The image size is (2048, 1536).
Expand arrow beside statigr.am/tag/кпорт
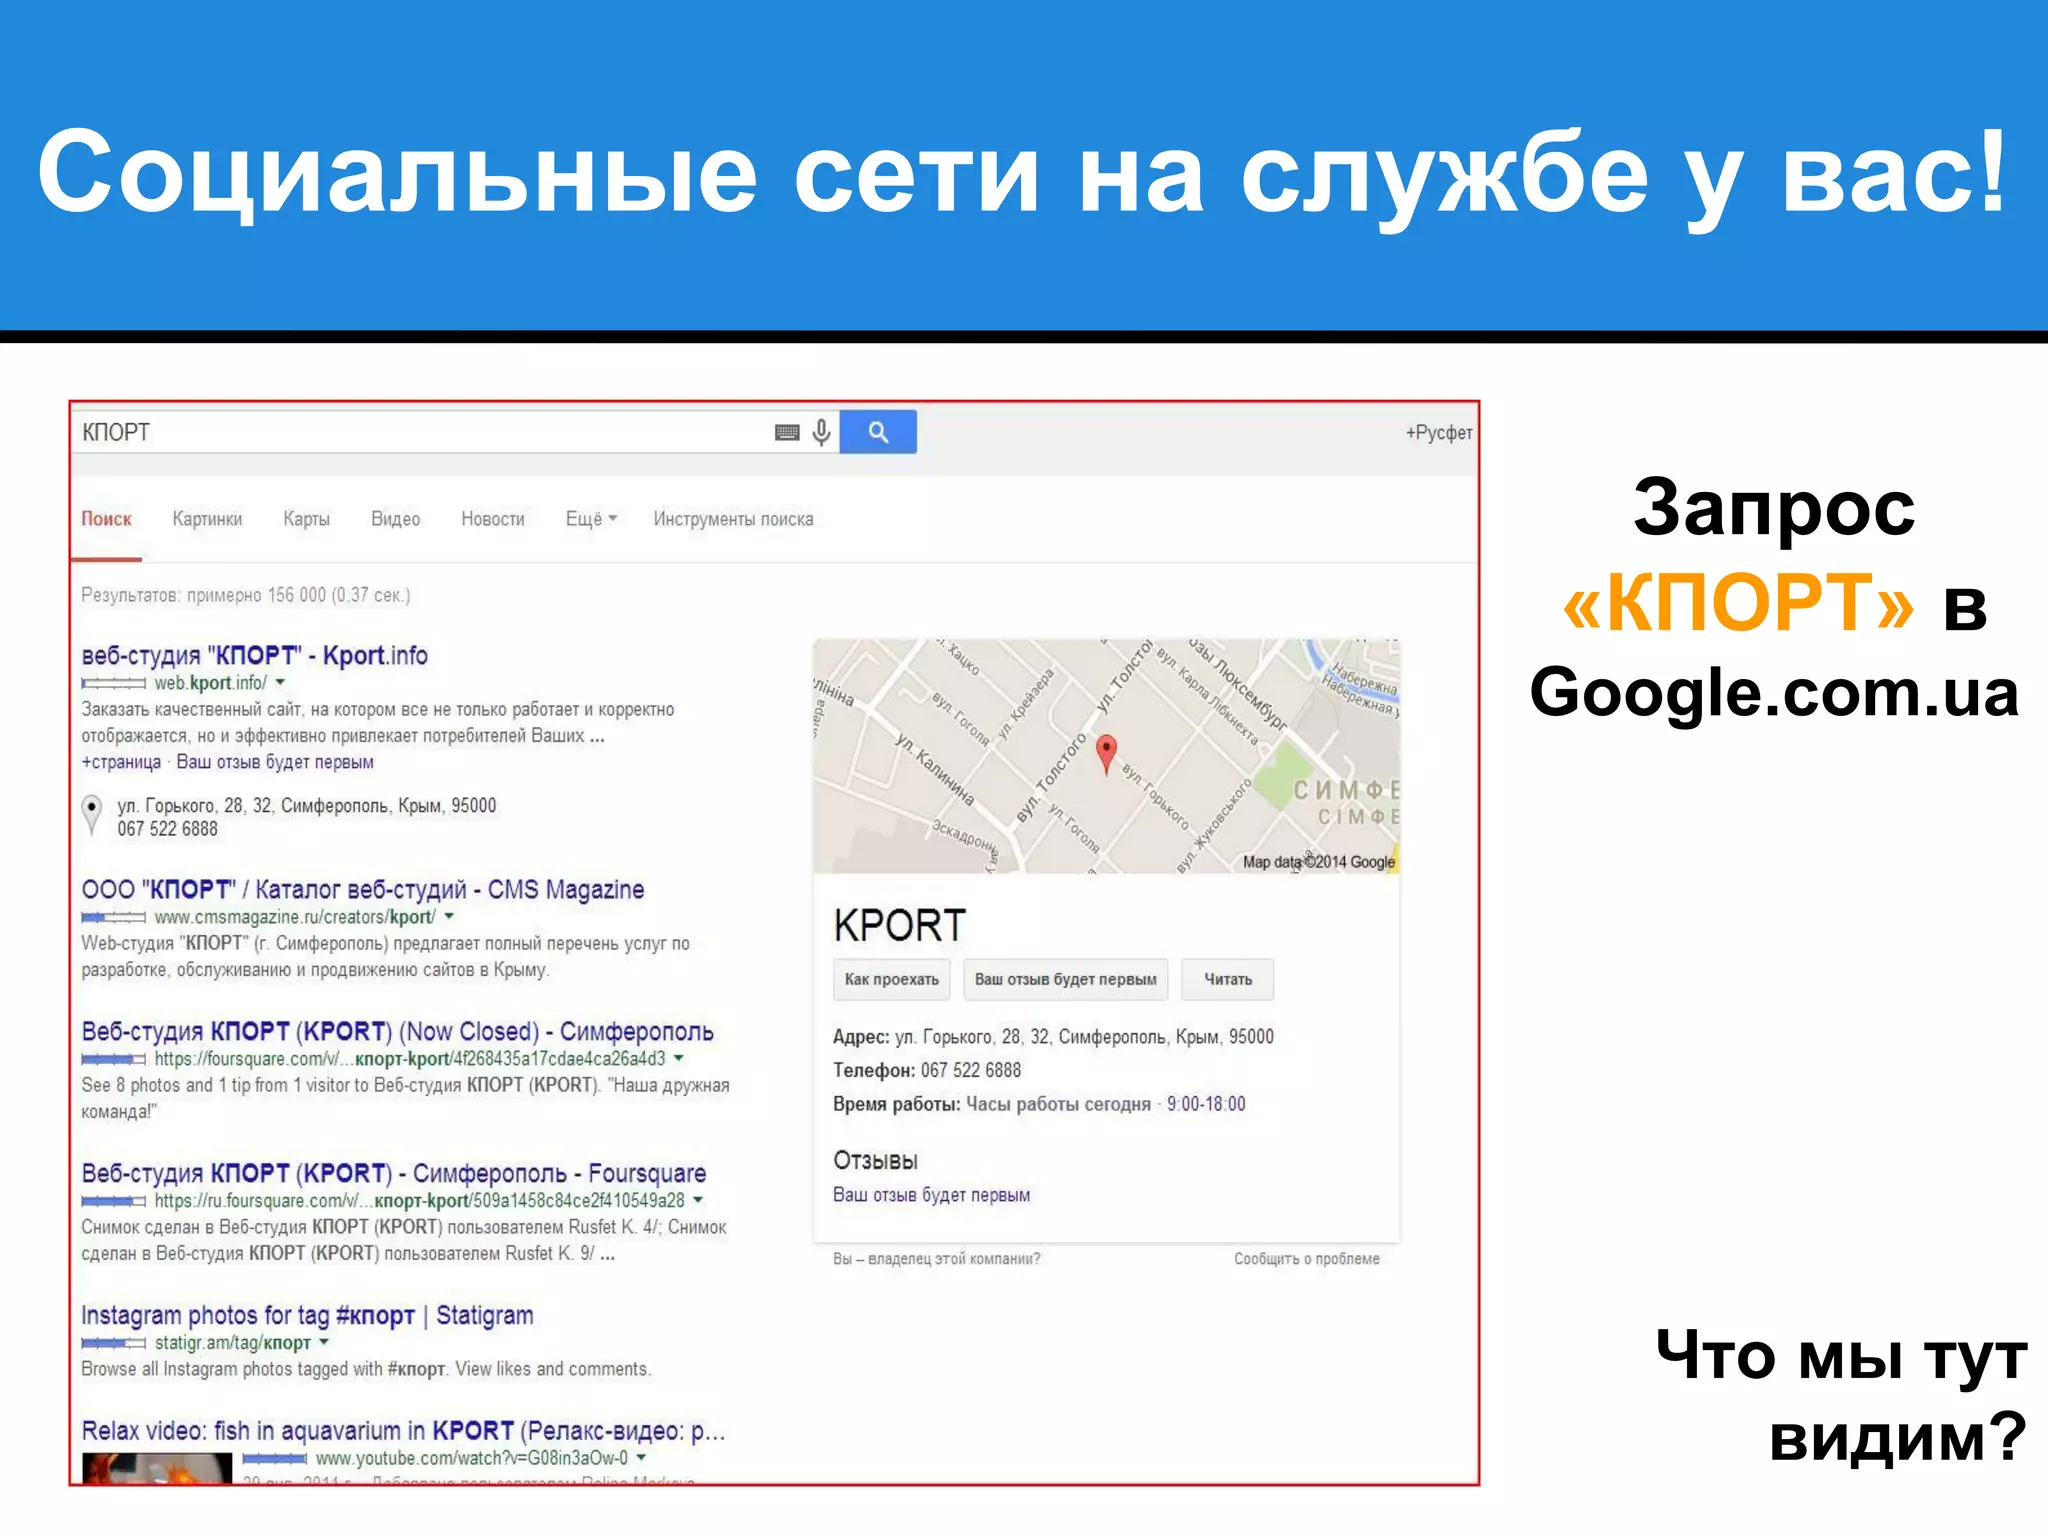[x=324, y=1342]
